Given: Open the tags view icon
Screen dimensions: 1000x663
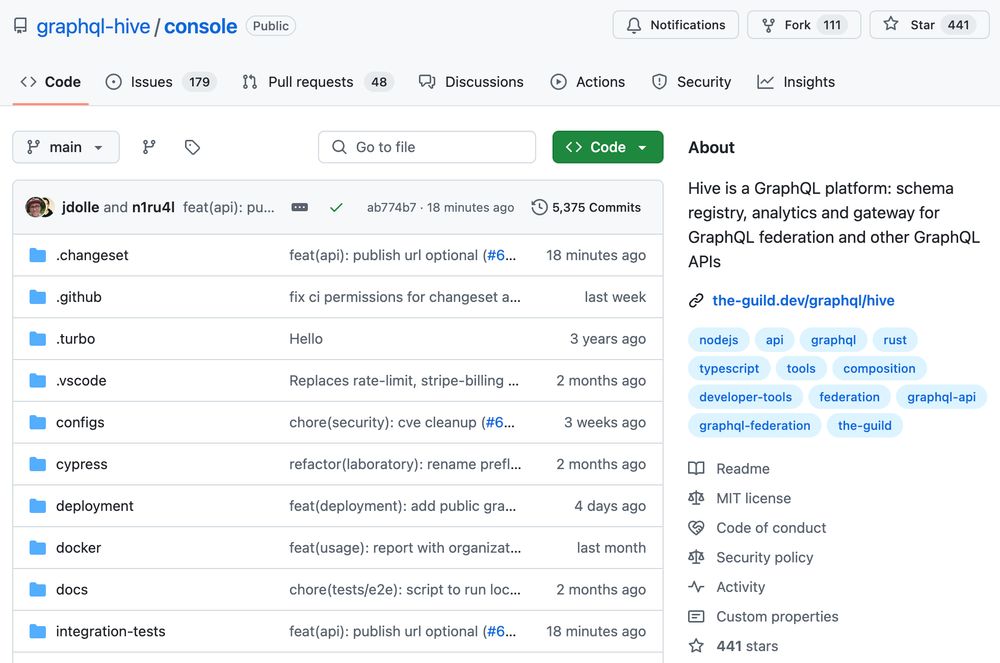Looking at the screenshot, I should (192, 147).
